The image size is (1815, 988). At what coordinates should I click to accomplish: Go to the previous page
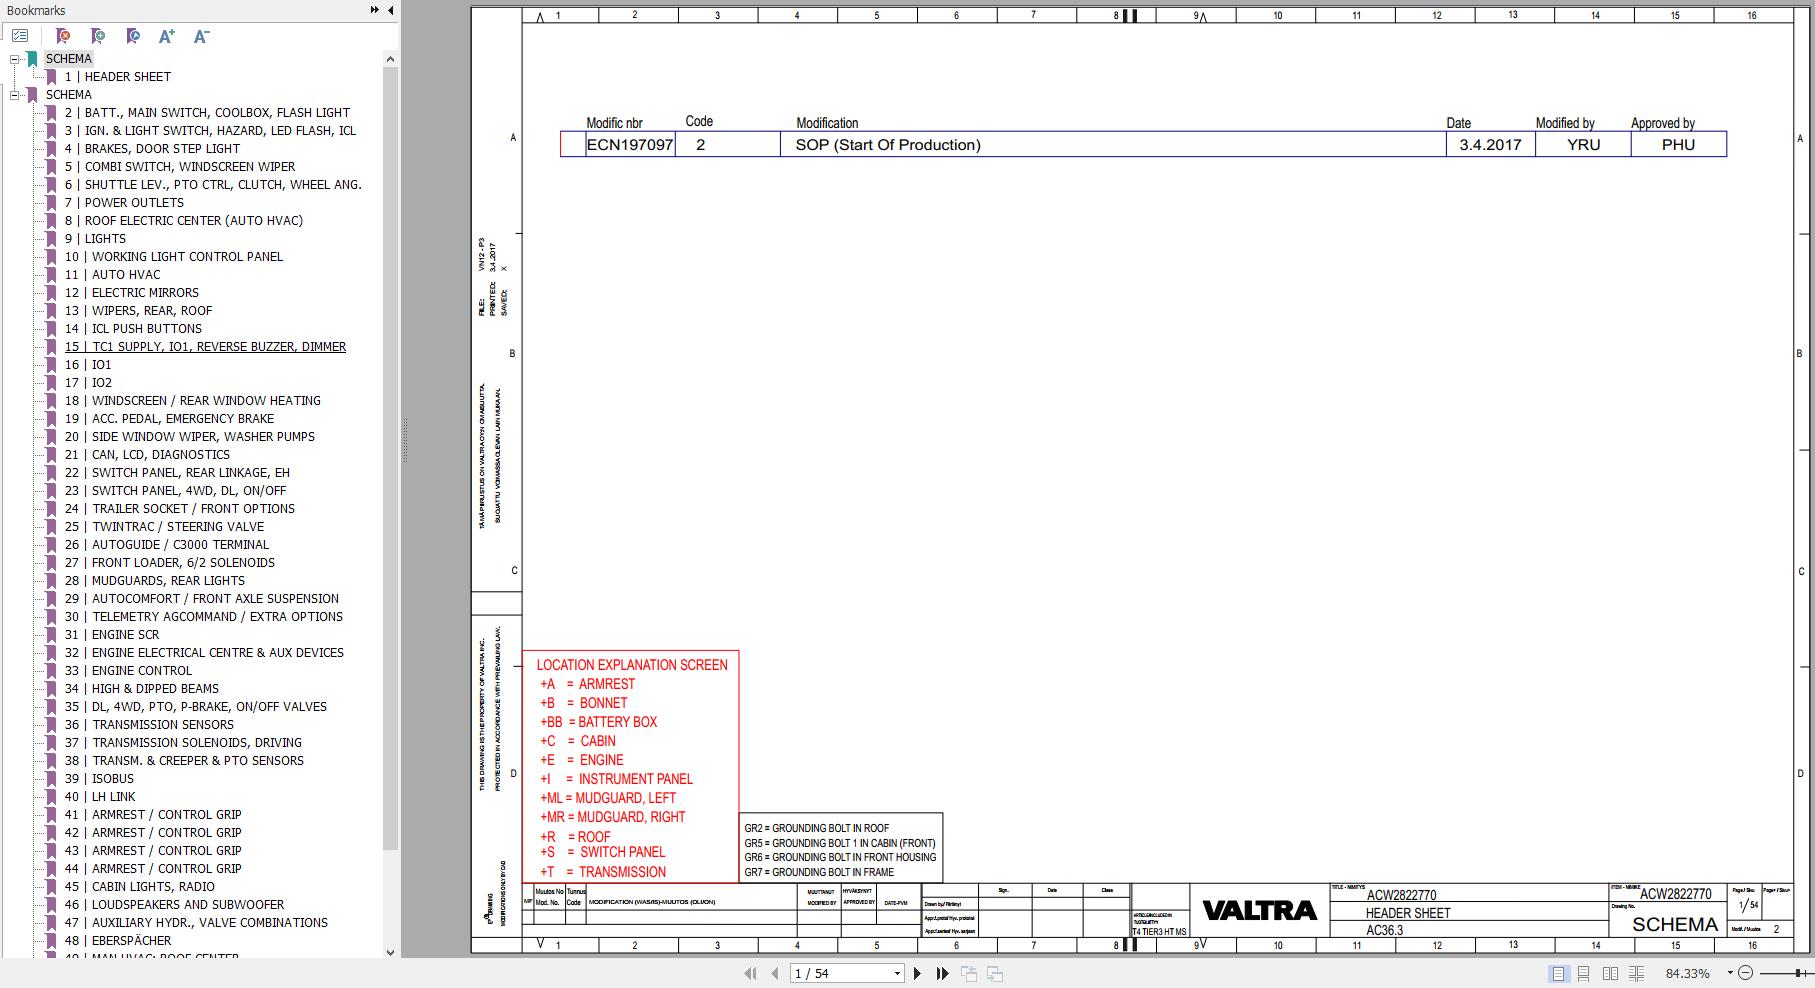click(x=777, y=973)
